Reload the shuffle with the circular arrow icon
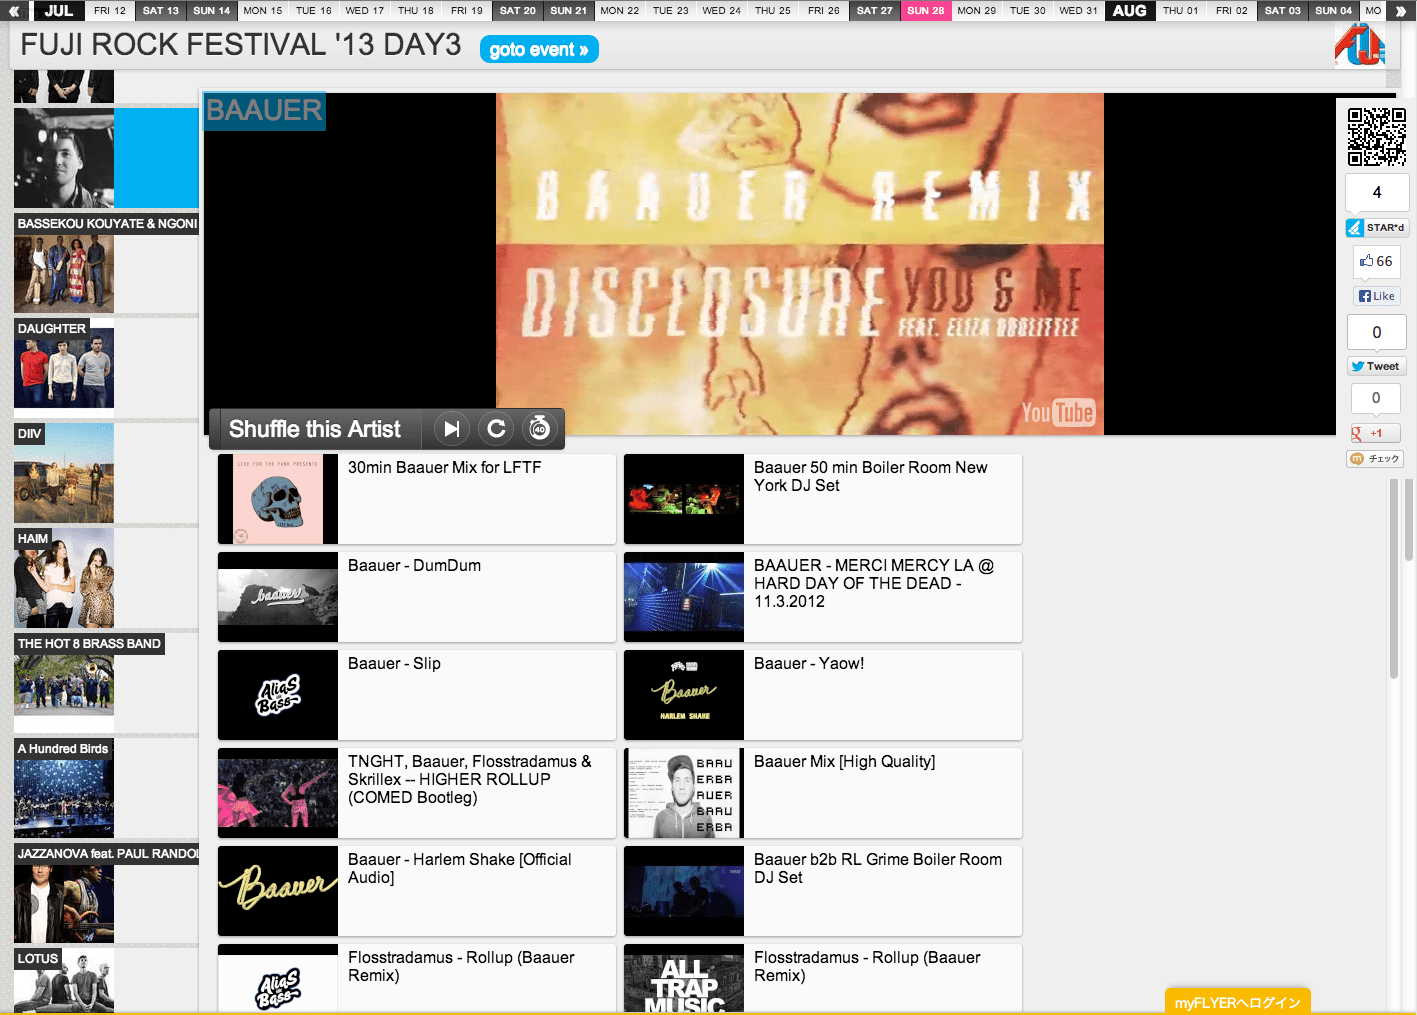 (496, 429)
